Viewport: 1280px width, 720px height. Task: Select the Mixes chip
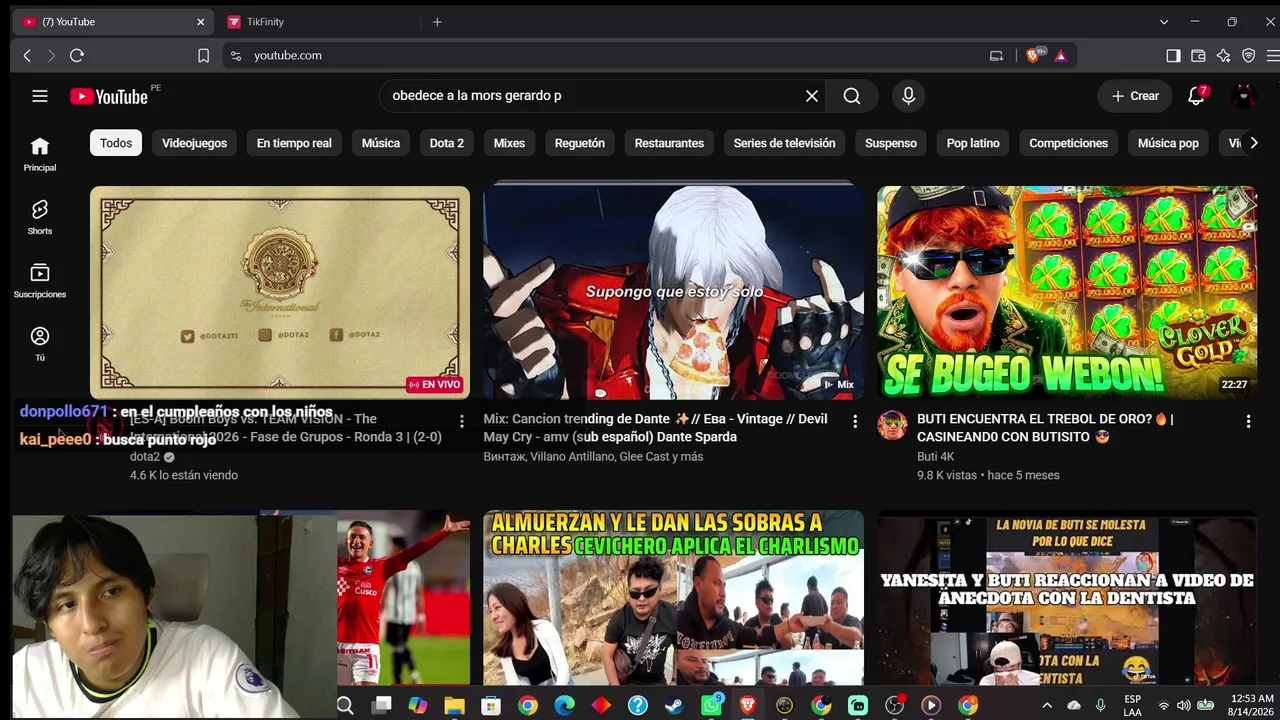tap(509, 143)
